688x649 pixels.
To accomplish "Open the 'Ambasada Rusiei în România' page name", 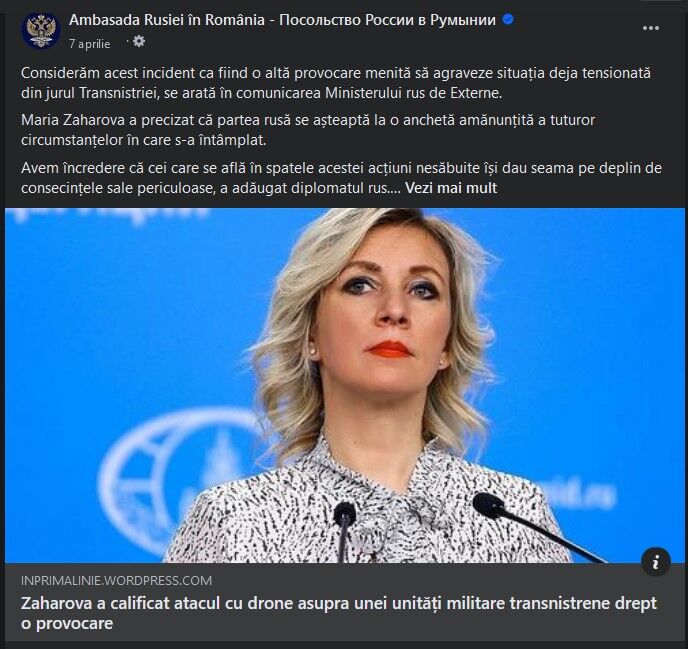I will coord(167,20).
